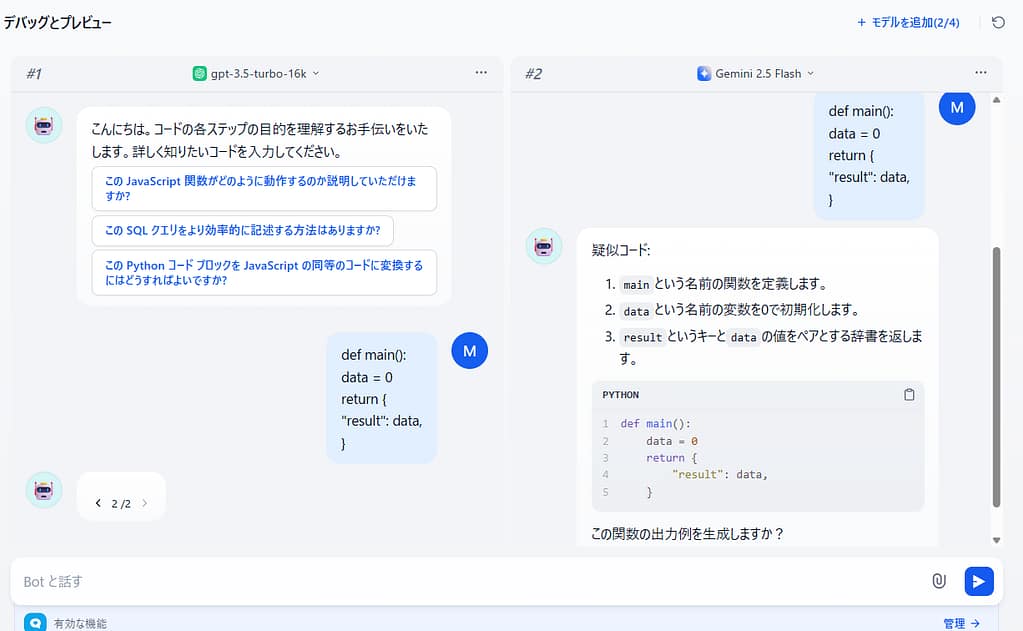Click the paperclip attachment icon

click(937, 581)
